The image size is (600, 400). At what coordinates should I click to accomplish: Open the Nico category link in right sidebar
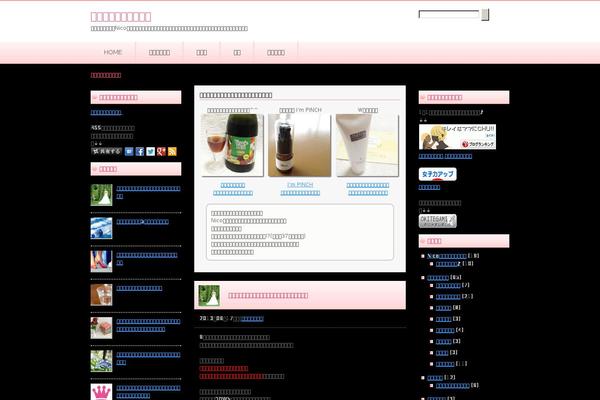tap(447, 256)
